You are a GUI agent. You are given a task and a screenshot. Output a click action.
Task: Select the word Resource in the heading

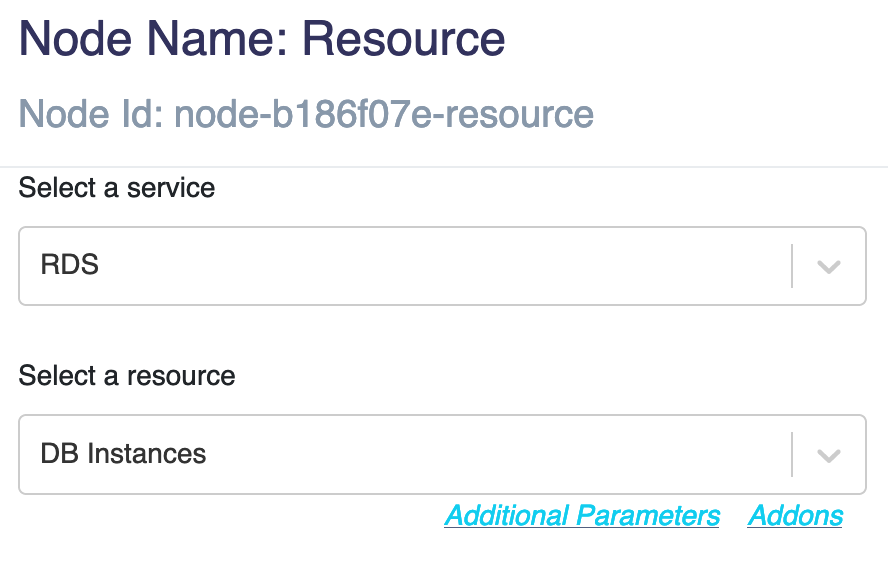[x=403, y=39]
